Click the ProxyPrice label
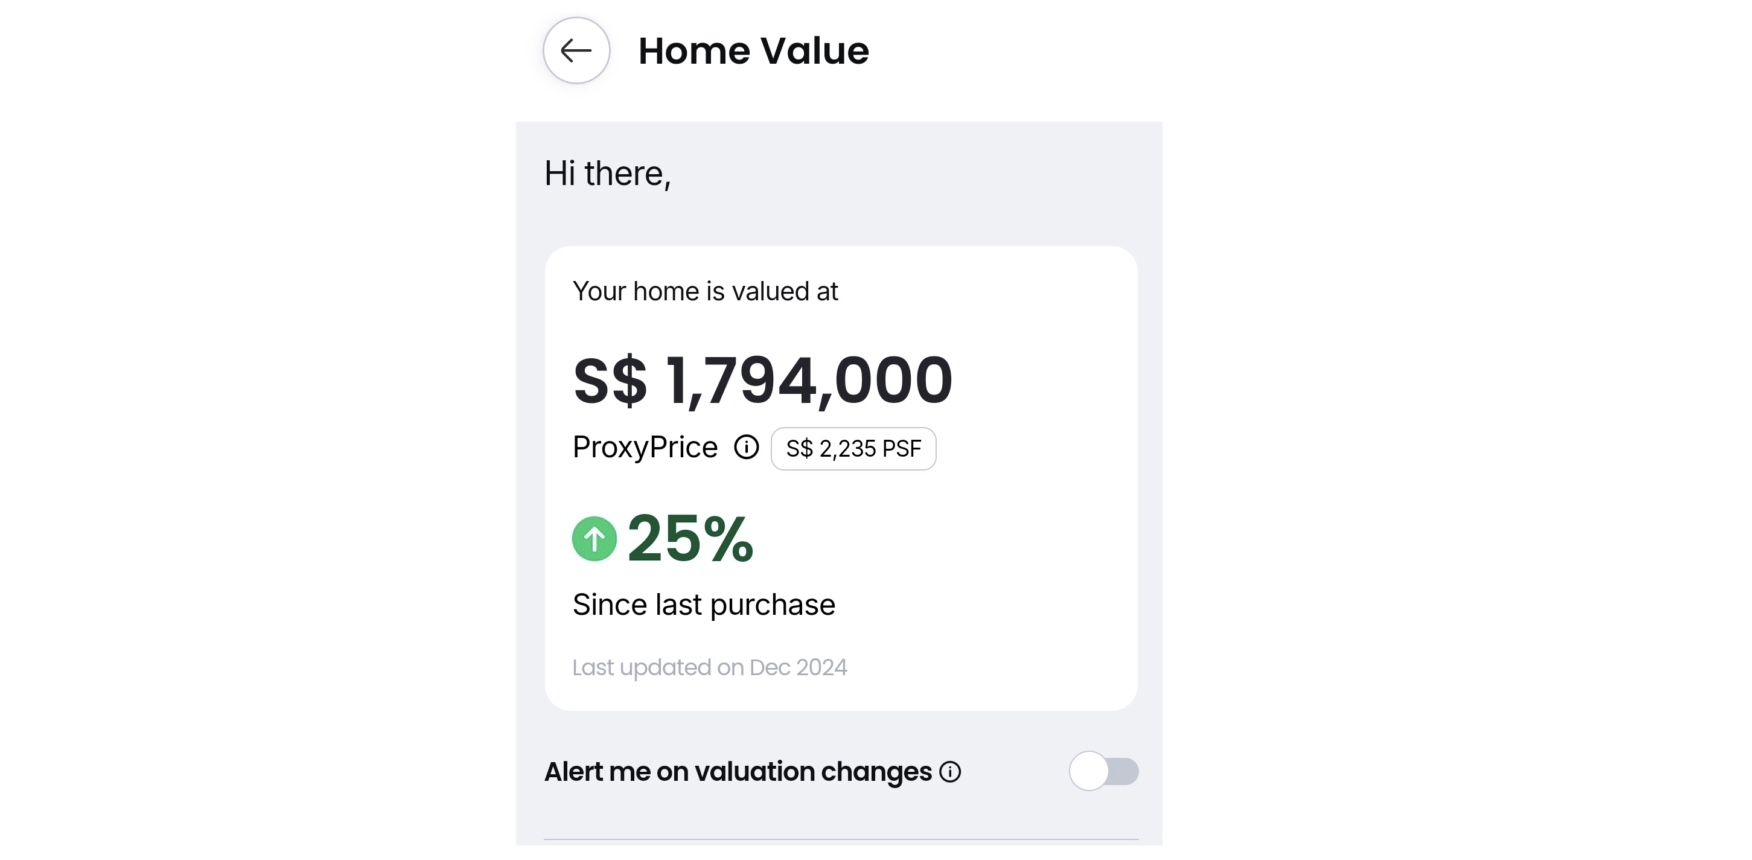 [x=645, y=447]
